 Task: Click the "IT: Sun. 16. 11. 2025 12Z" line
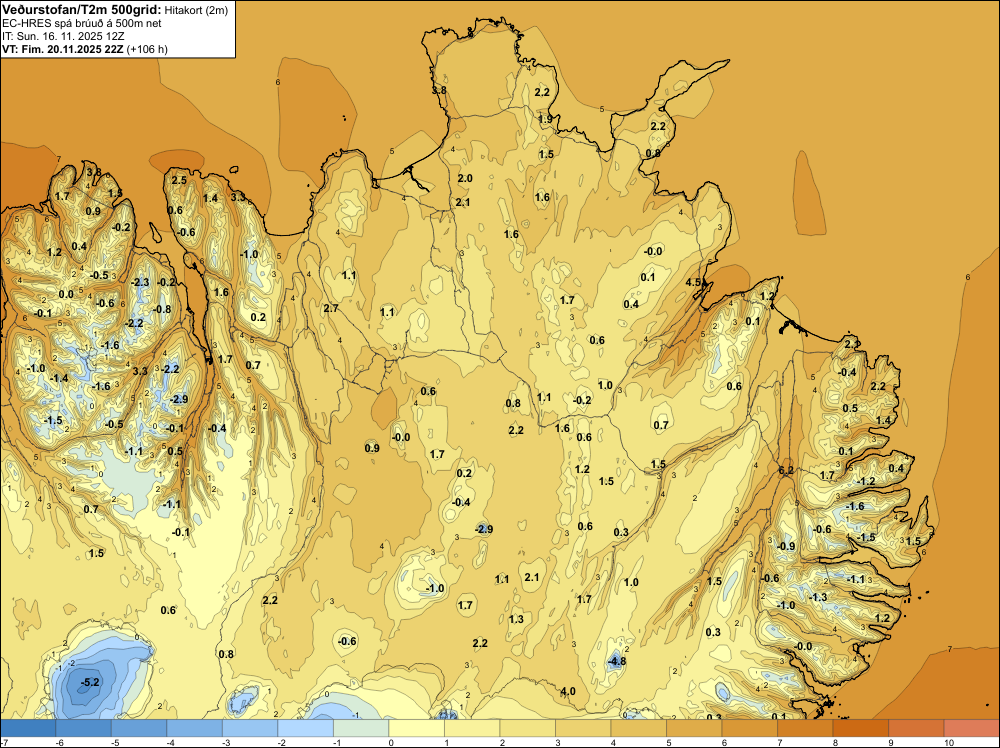[x=63, y=36]
